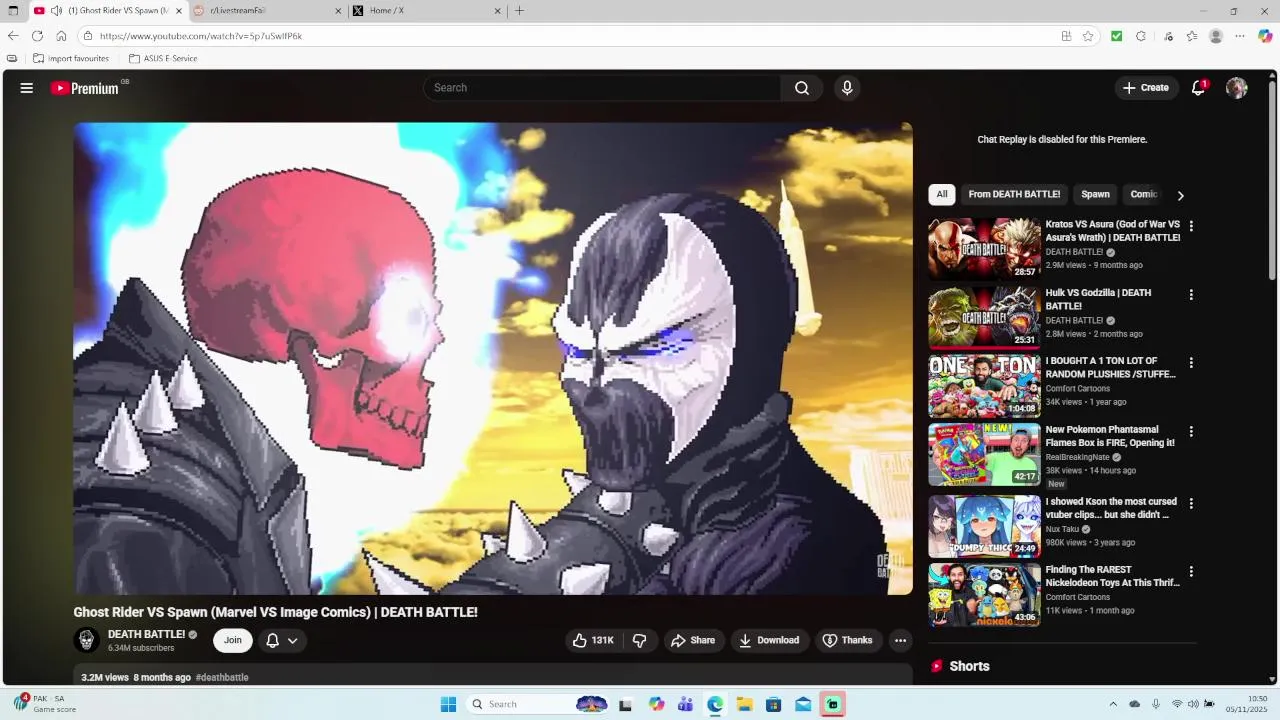Image resolution: width=1280 pixels, height=720 pixels.
Task: Open Hulk VS Godzilla video thumbnail
Action: tap(984, 317)
